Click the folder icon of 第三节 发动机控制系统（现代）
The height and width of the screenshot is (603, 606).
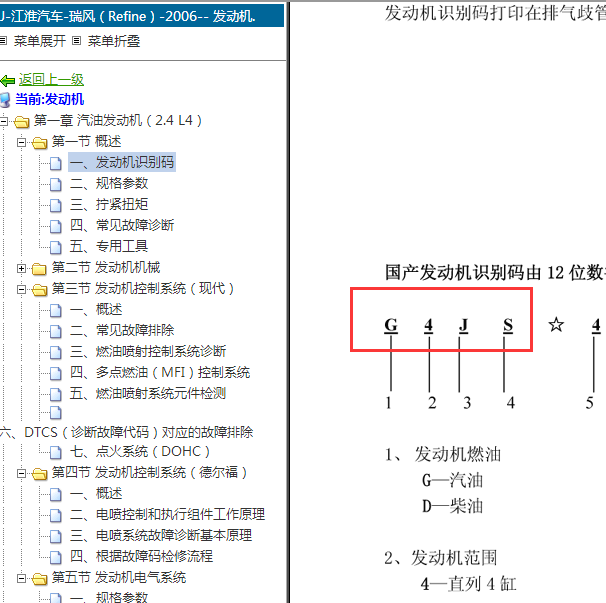click(x=39, y=289)
